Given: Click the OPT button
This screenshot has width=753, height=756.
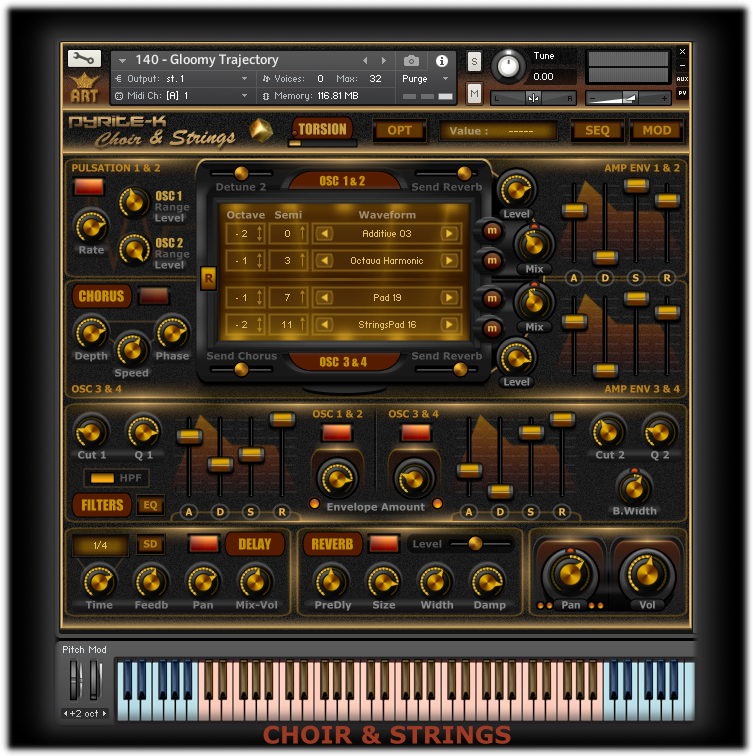Looking at the screenshot, I should coord(399,130).
